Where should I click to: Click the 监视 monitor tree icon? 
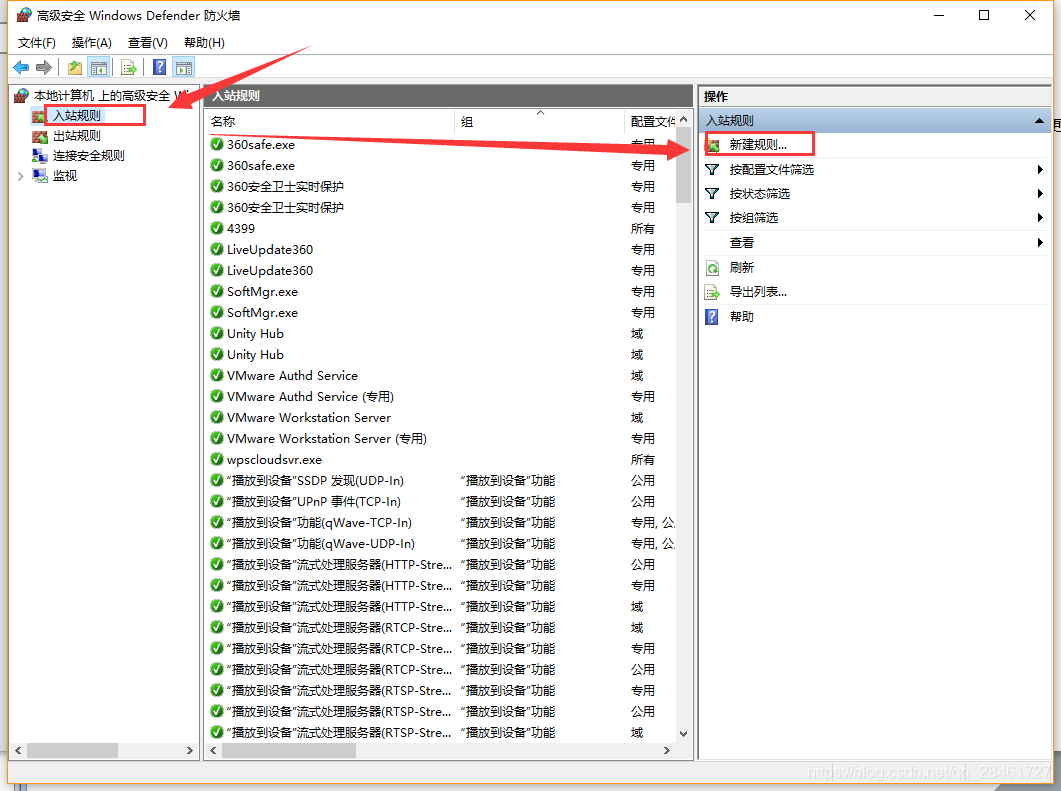40,176
